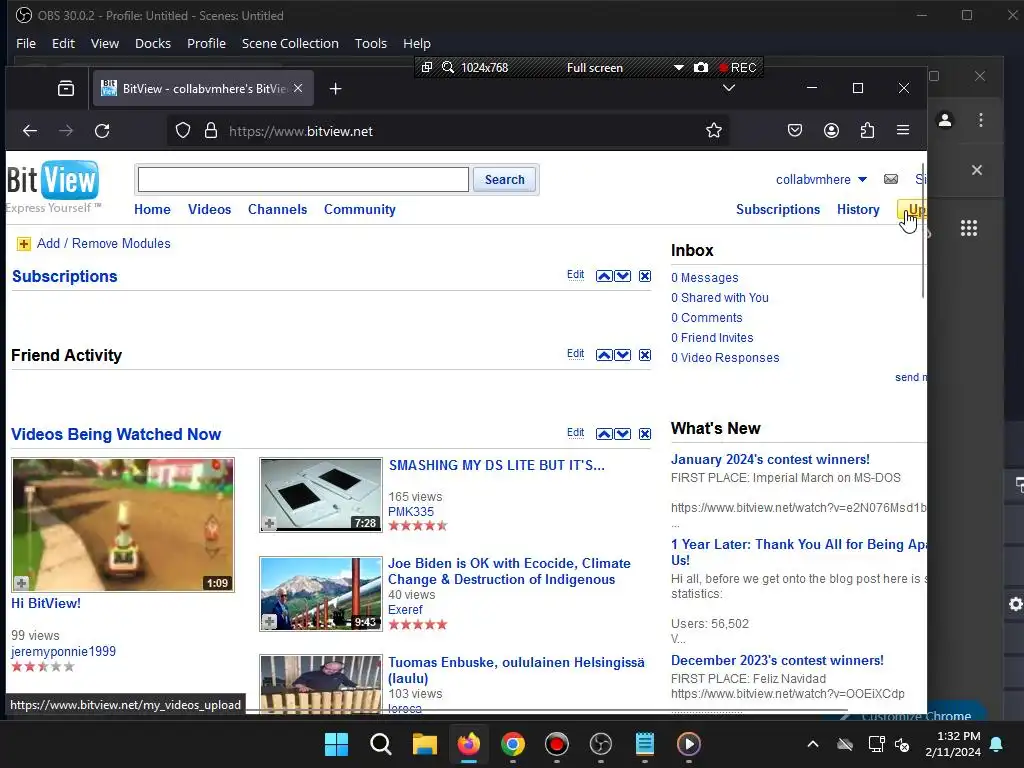Screen dimensions: 1024x768
Task: Click the padlock site info icon
Action: (210, 131)
